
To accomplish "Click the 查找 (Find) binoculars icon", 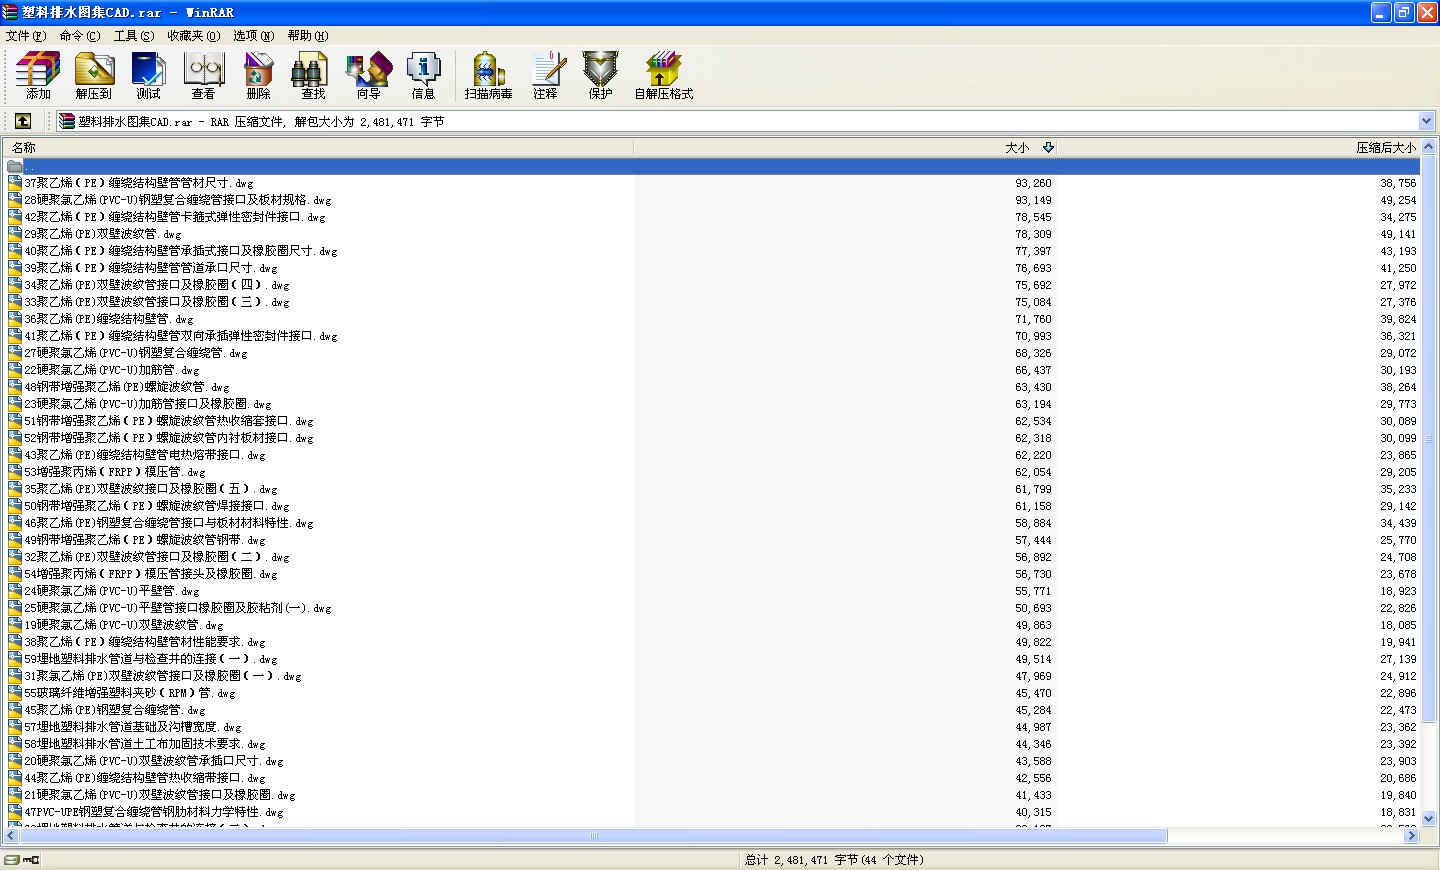I will 313,75.
